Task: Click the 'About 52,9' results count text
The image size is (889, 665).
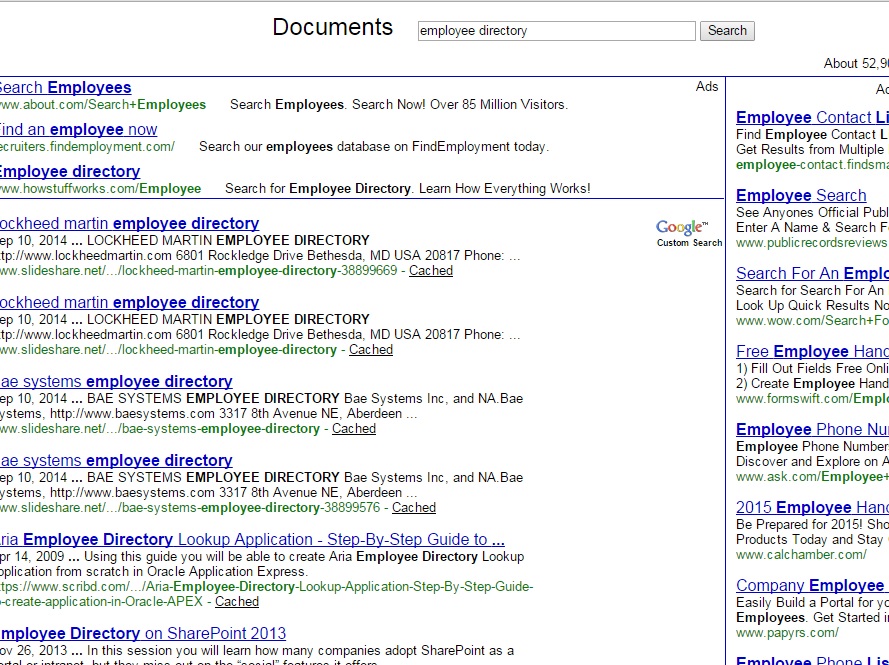Action: (x=856, y=63)
